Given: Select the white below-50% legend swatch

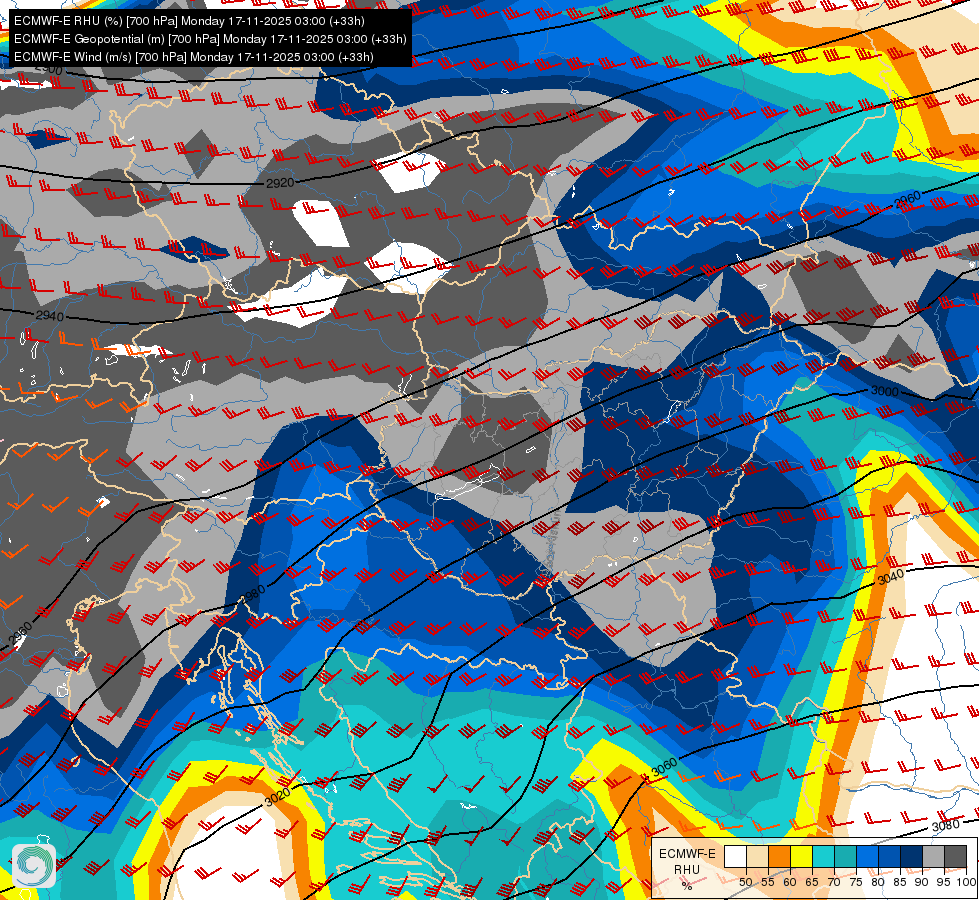Looking at the screenshot, I should pyautogui.click(x=735, y=856).
